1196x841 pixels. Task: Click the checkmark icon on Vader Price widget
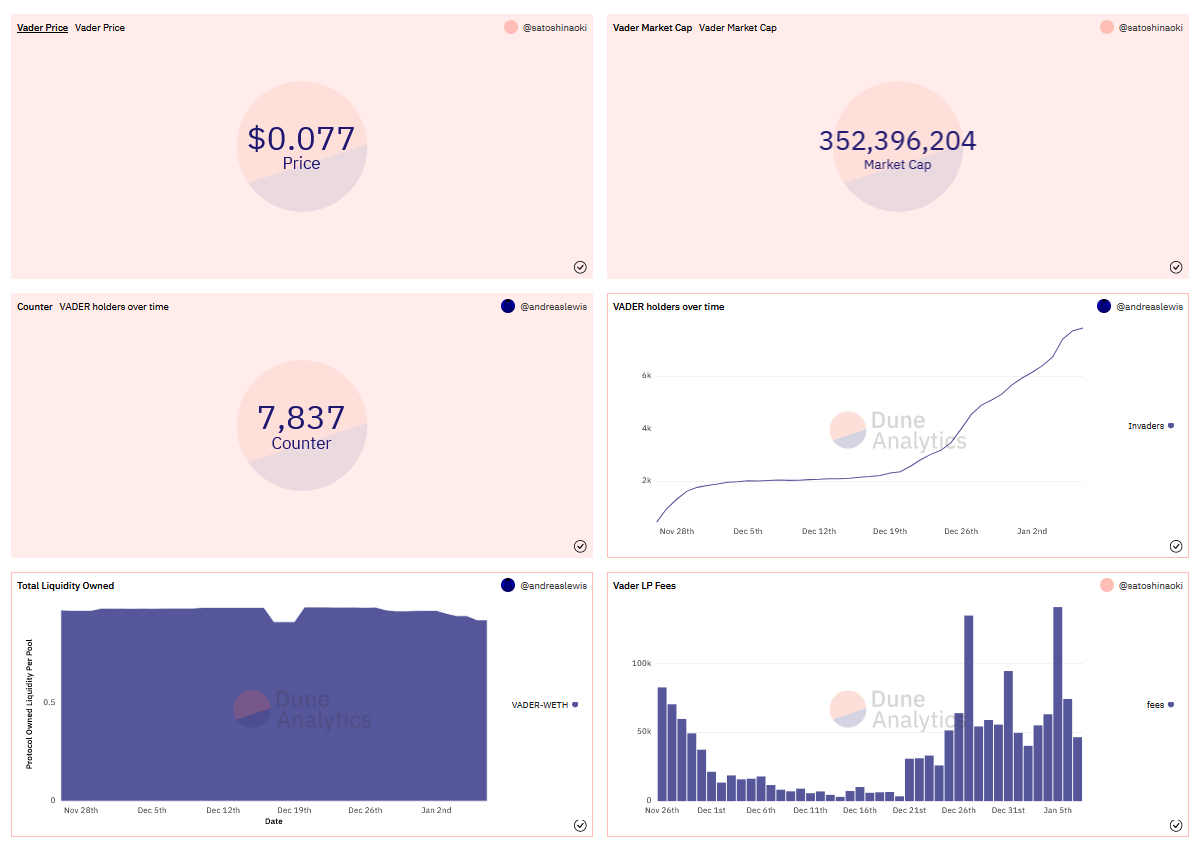coord(580,267)
